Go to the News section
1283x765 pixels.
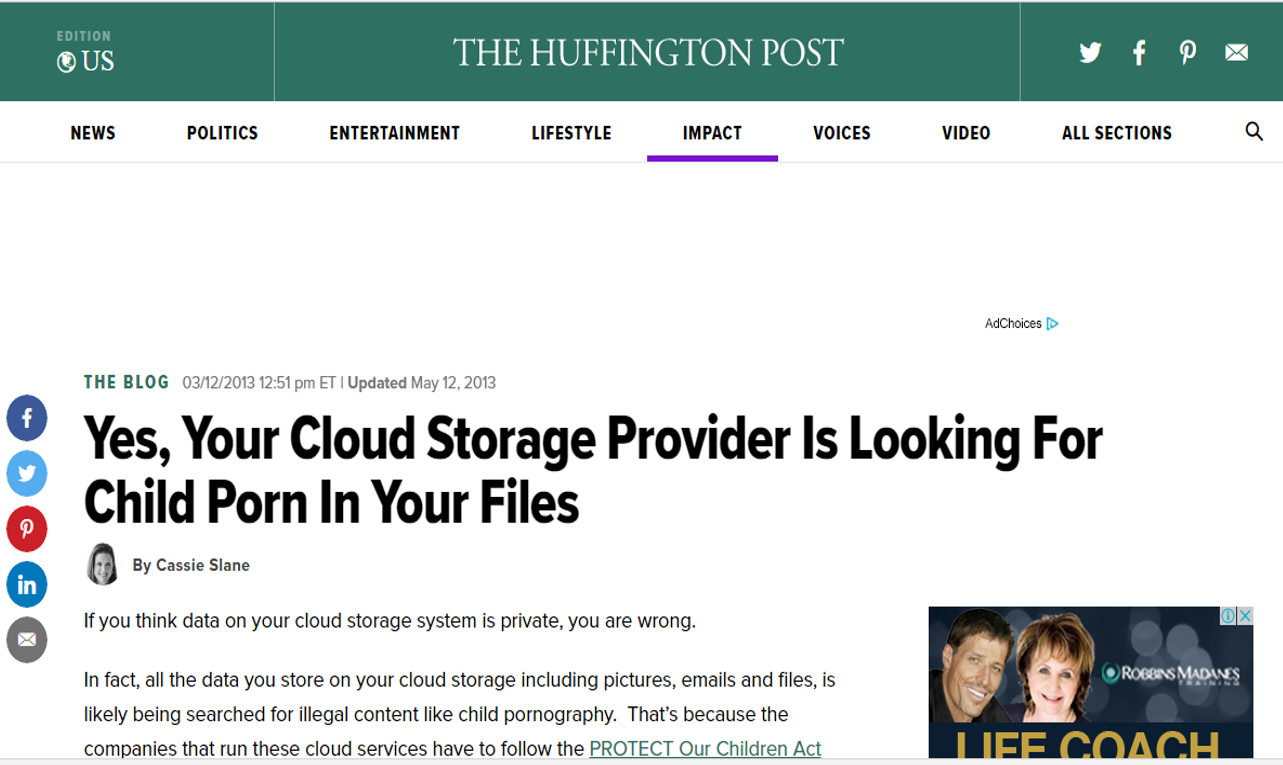pos(93,133)
